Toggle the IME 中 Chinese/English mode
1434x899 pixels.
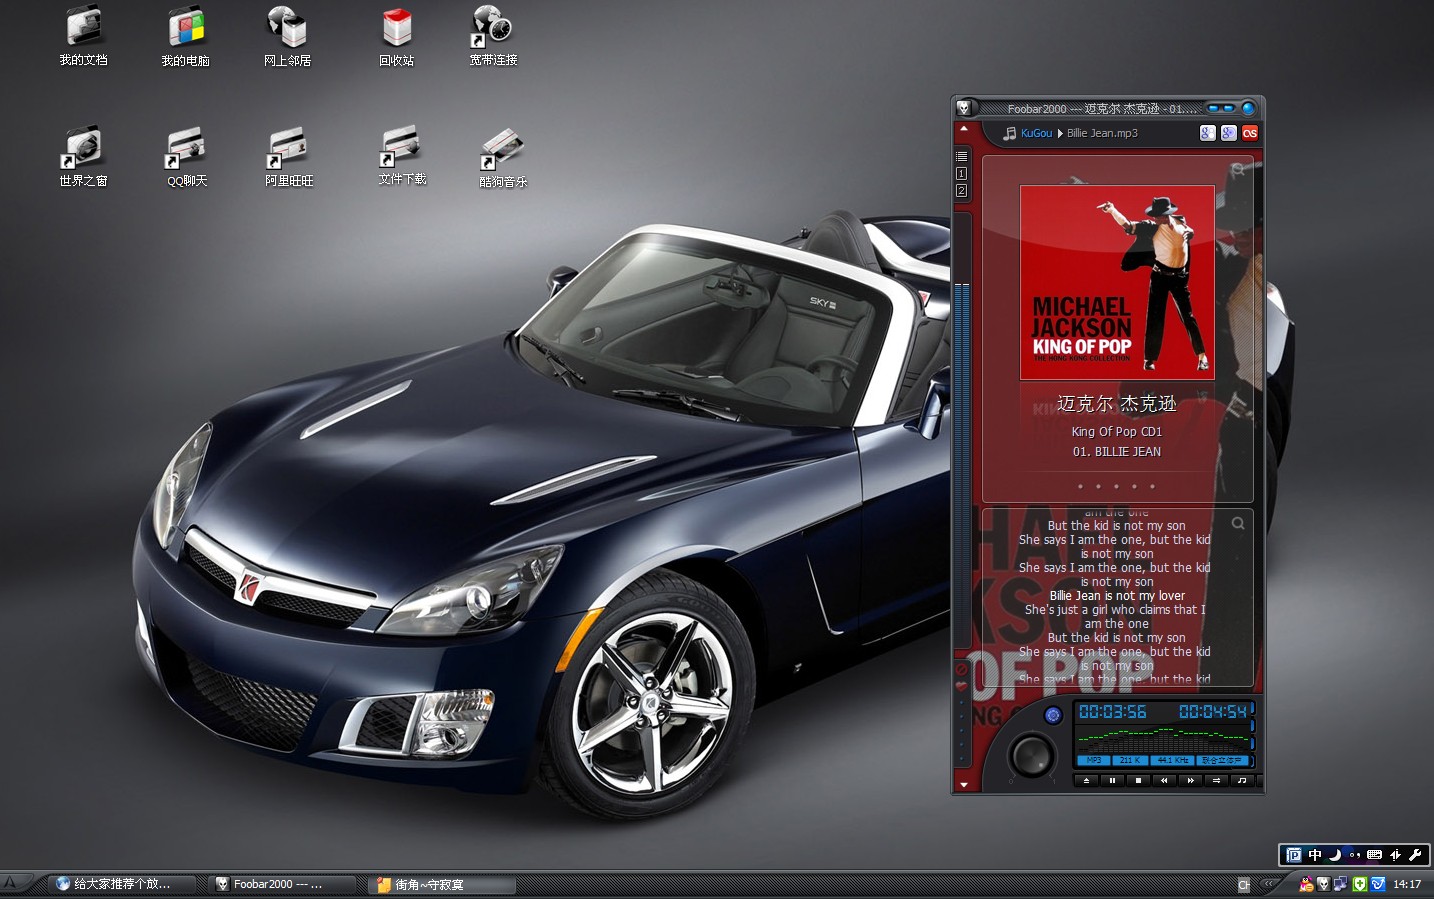pyautogui.click(x=1315, y=855)
